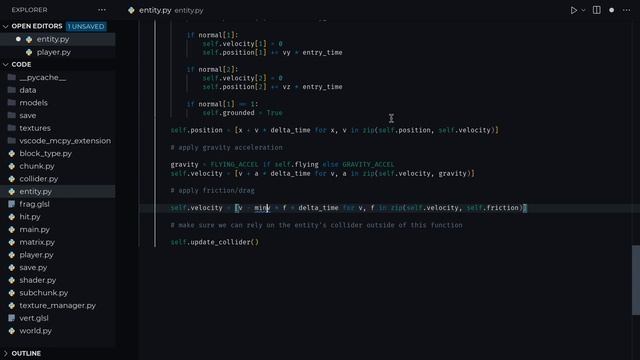
Task: Expand the textures folder
Action: (35, 128)
